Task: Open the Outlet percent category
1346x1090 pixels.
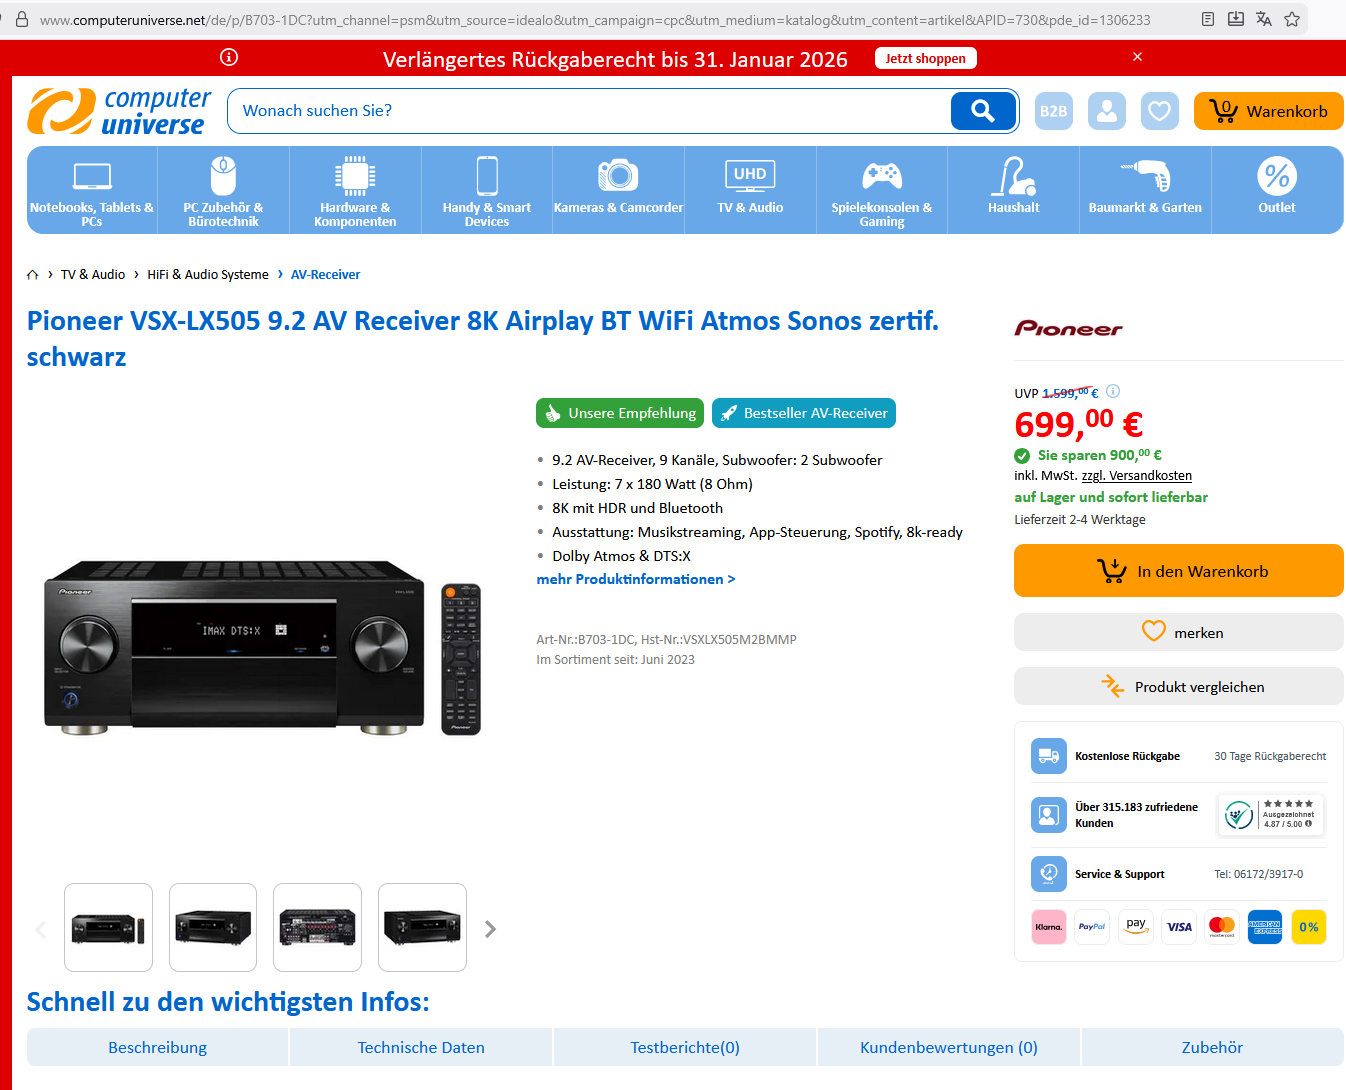Action: click(1277, 190)
